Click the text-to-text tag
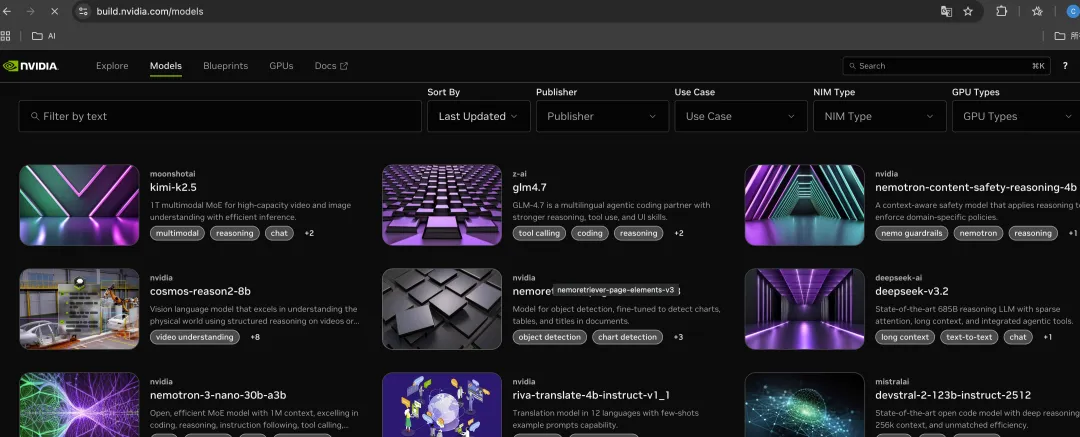1080x437 pixels. tap(969, 338)
